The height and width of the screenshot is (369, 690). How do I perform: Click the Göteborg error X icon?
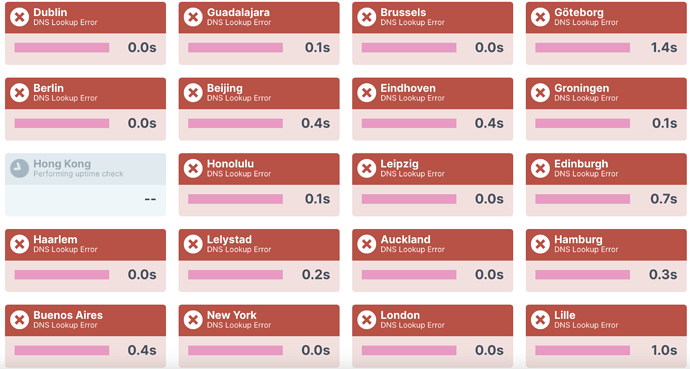(x=540, y=17)
